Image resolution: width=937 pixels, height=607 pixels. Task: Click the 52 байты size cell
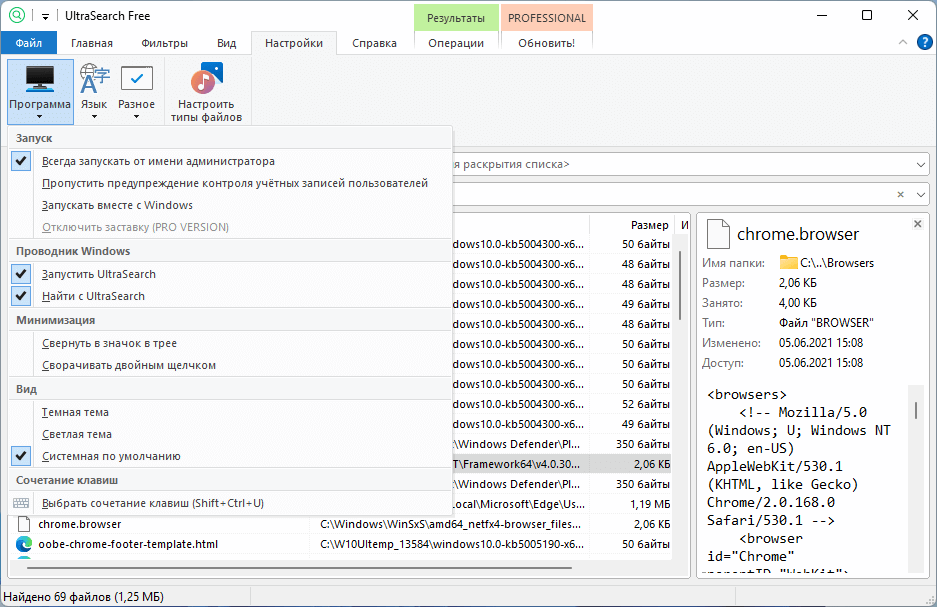(645, 404)
